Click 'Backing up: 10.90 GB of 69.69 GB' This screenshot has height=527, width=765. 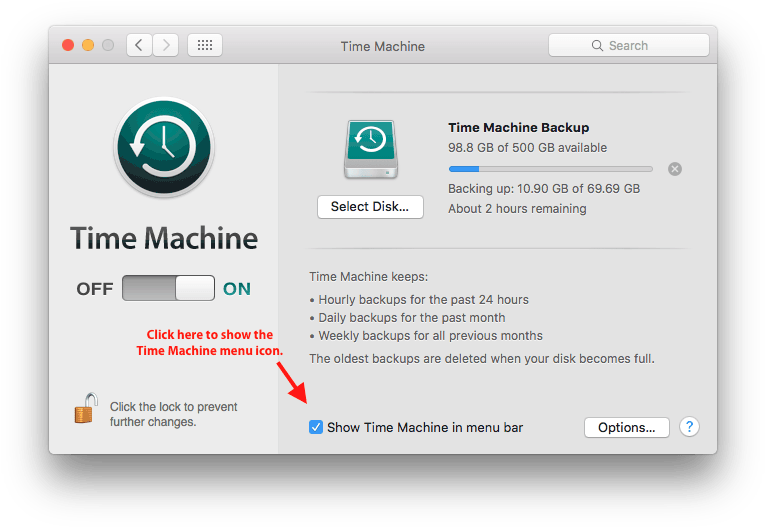tap(544, 189)
